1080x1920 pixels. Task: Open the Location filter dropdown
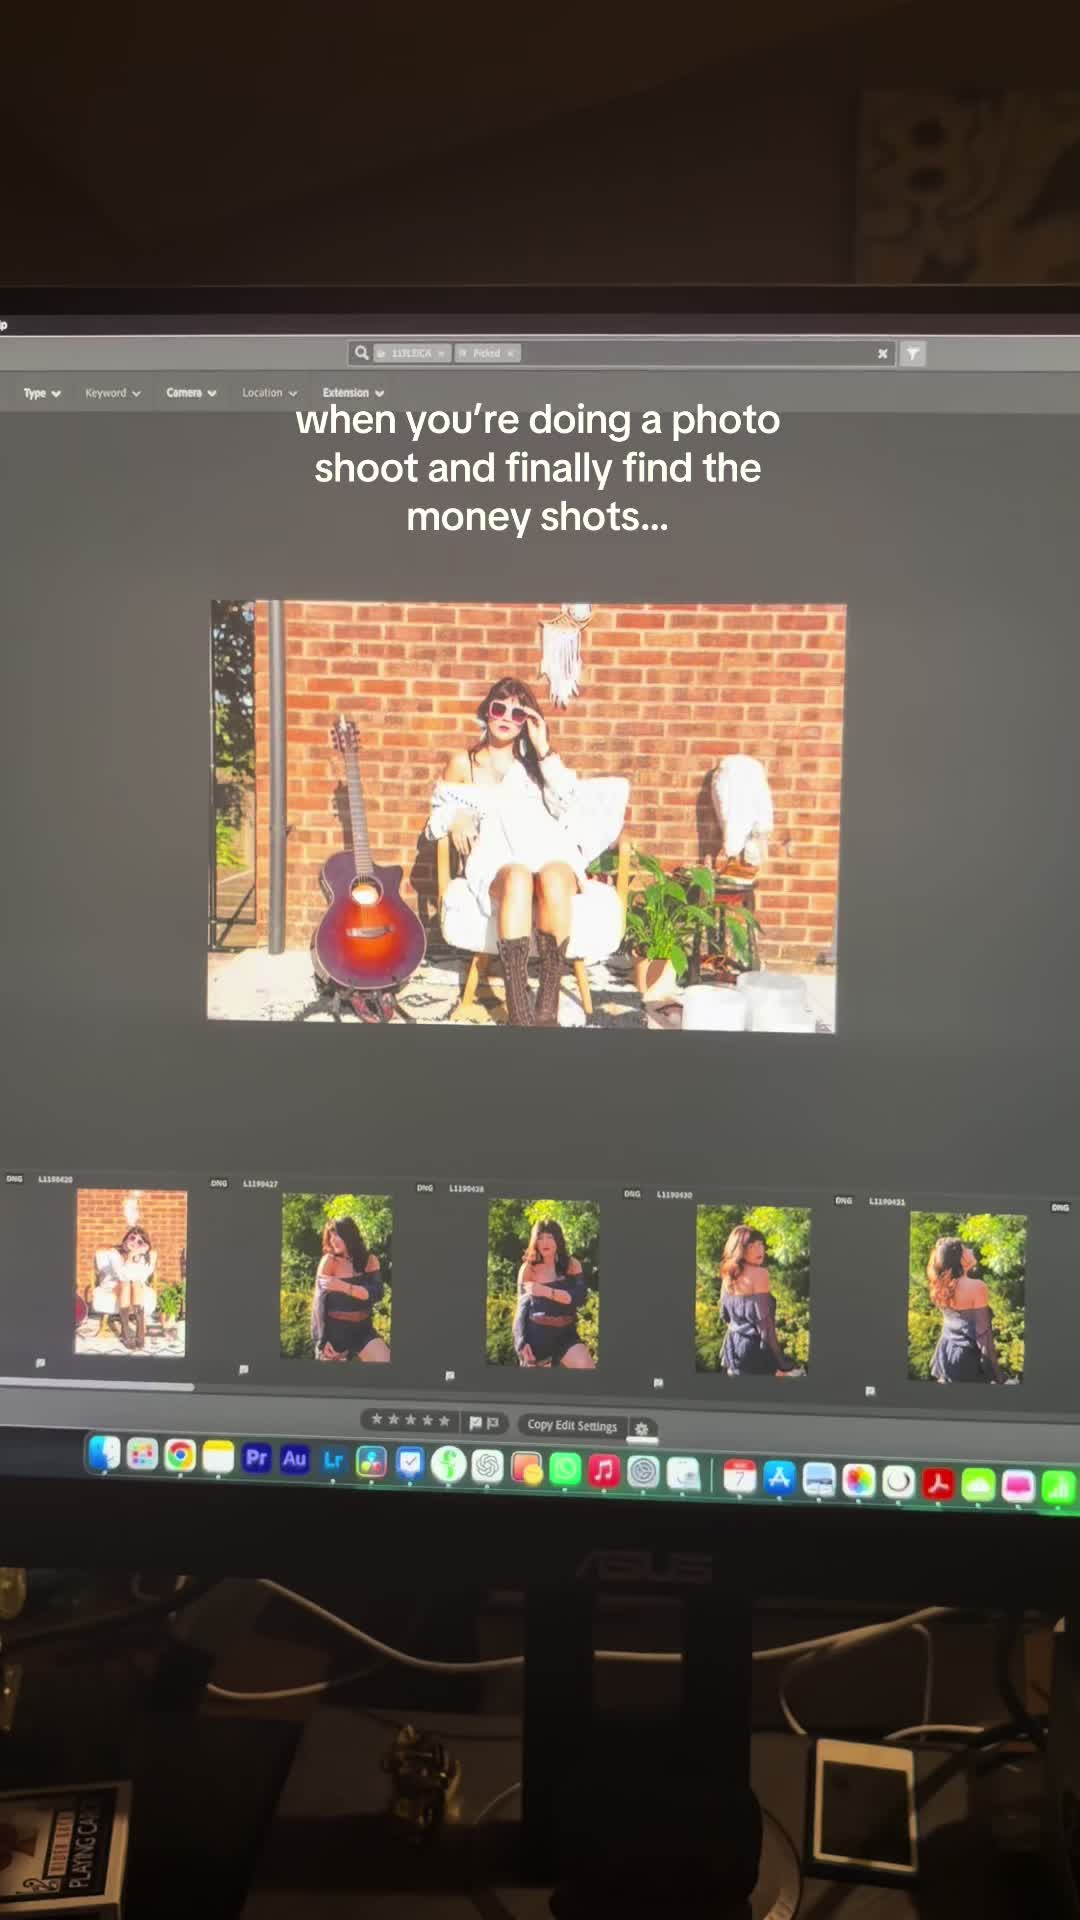270,393
